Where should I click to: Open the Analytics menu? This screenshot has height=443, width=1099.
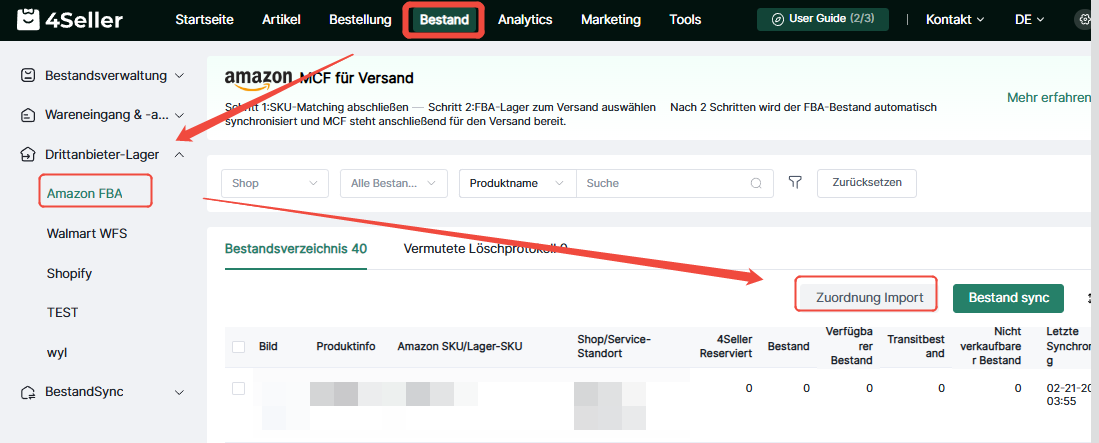click(525, 20)
